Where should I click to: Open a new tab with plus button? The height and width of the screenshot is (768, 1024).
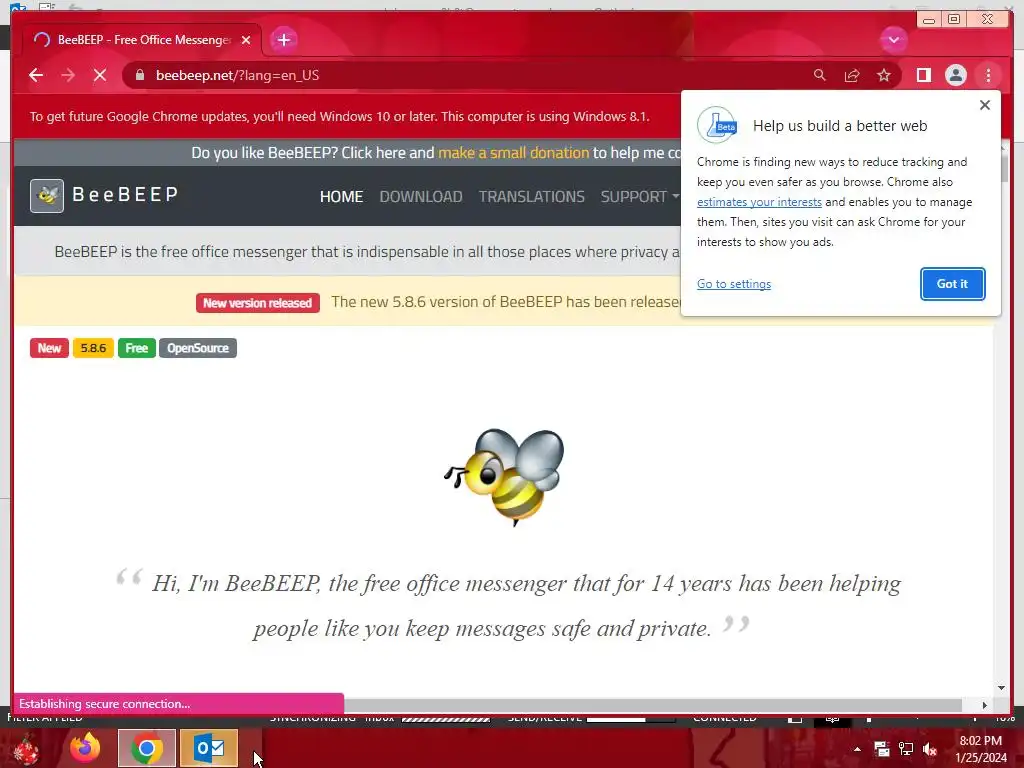pos(283,40)
